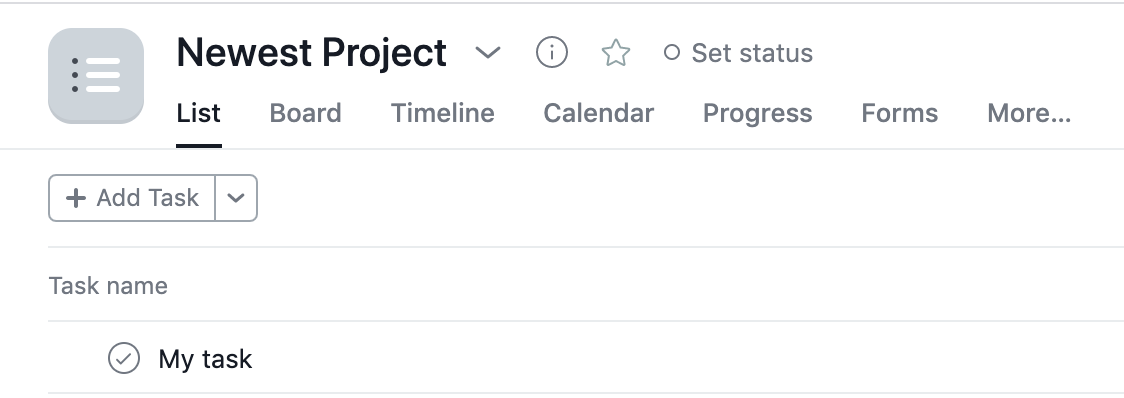Go to the Calendar tab
This screenshot has height=398, width=1124.
pyautogui.click(x=599, y=113)
